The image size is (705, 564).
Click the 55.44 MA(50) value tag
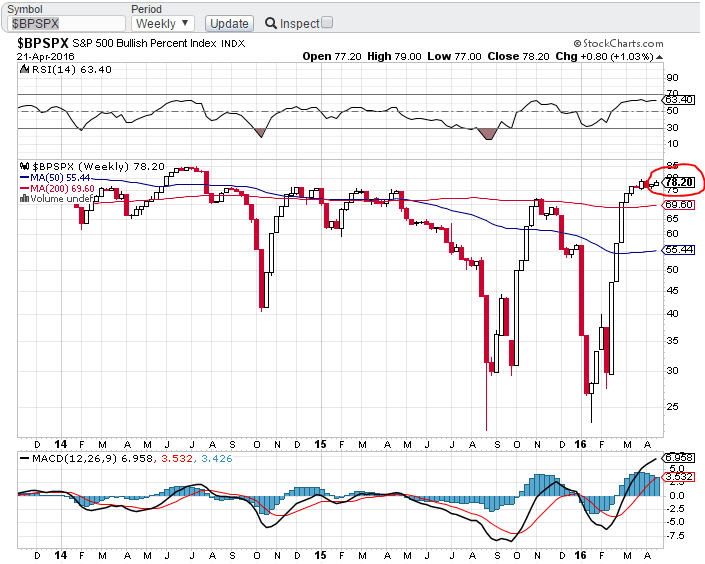coord(678,250)
